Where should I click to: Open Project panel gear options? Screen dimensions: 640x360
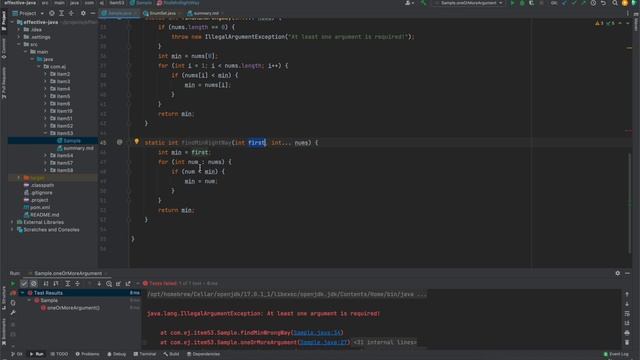pyautogui.click(x=83, y=13)
